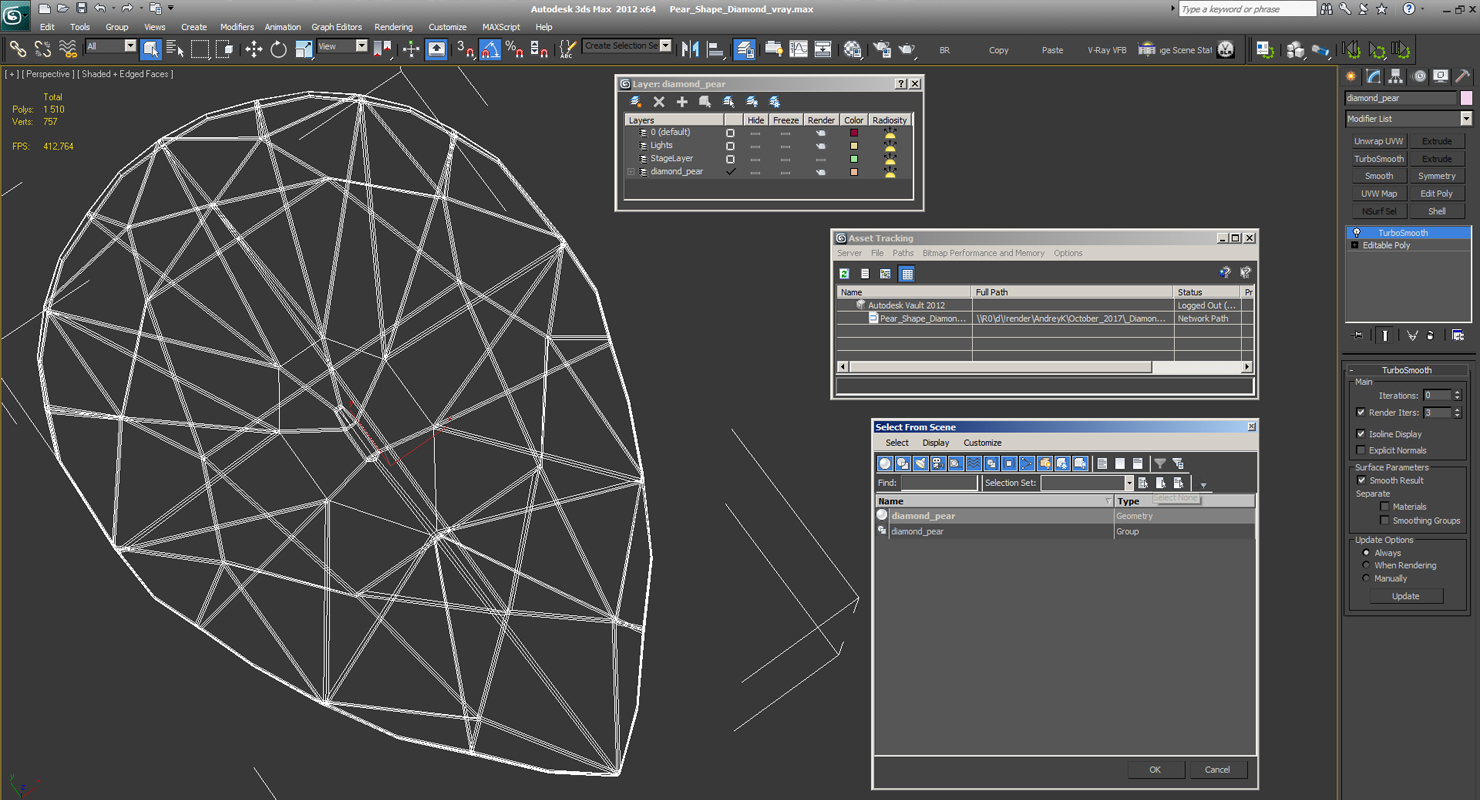Toggle Display Geometry filter in Select From Scene
Viewport: 1480px width, 800px height.
pyautogui.click(x=885, y=463)
